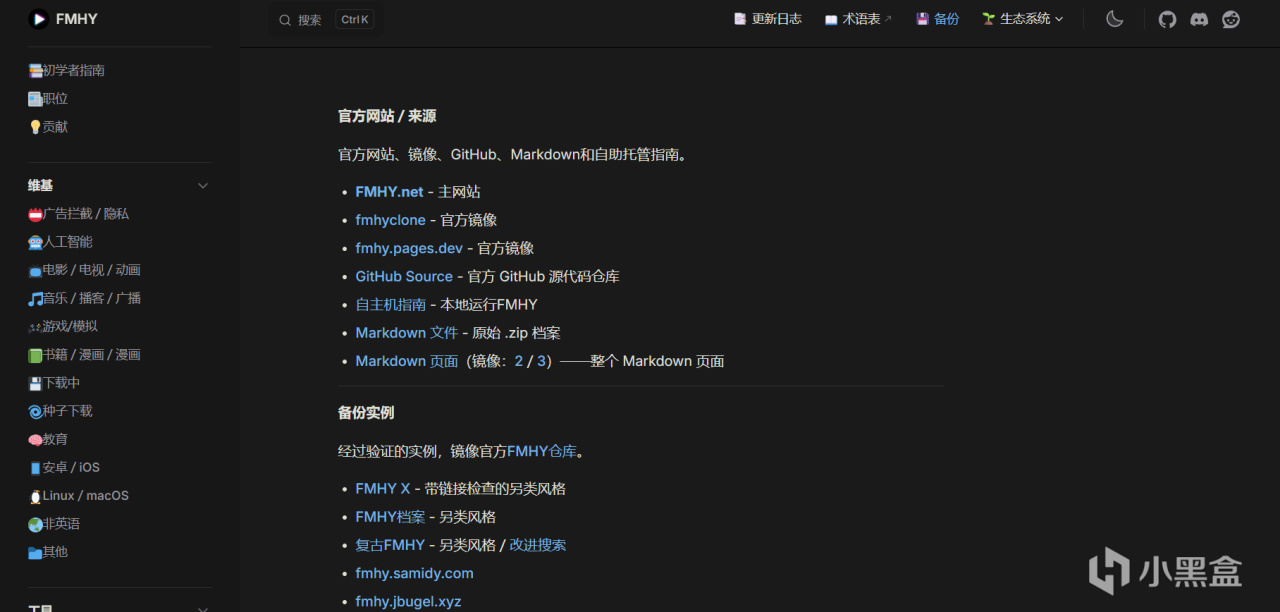The image size is (1280, 612).
Task: Follow the fmhy.pages.dev mirror link
Action: [x=409, y=248]
